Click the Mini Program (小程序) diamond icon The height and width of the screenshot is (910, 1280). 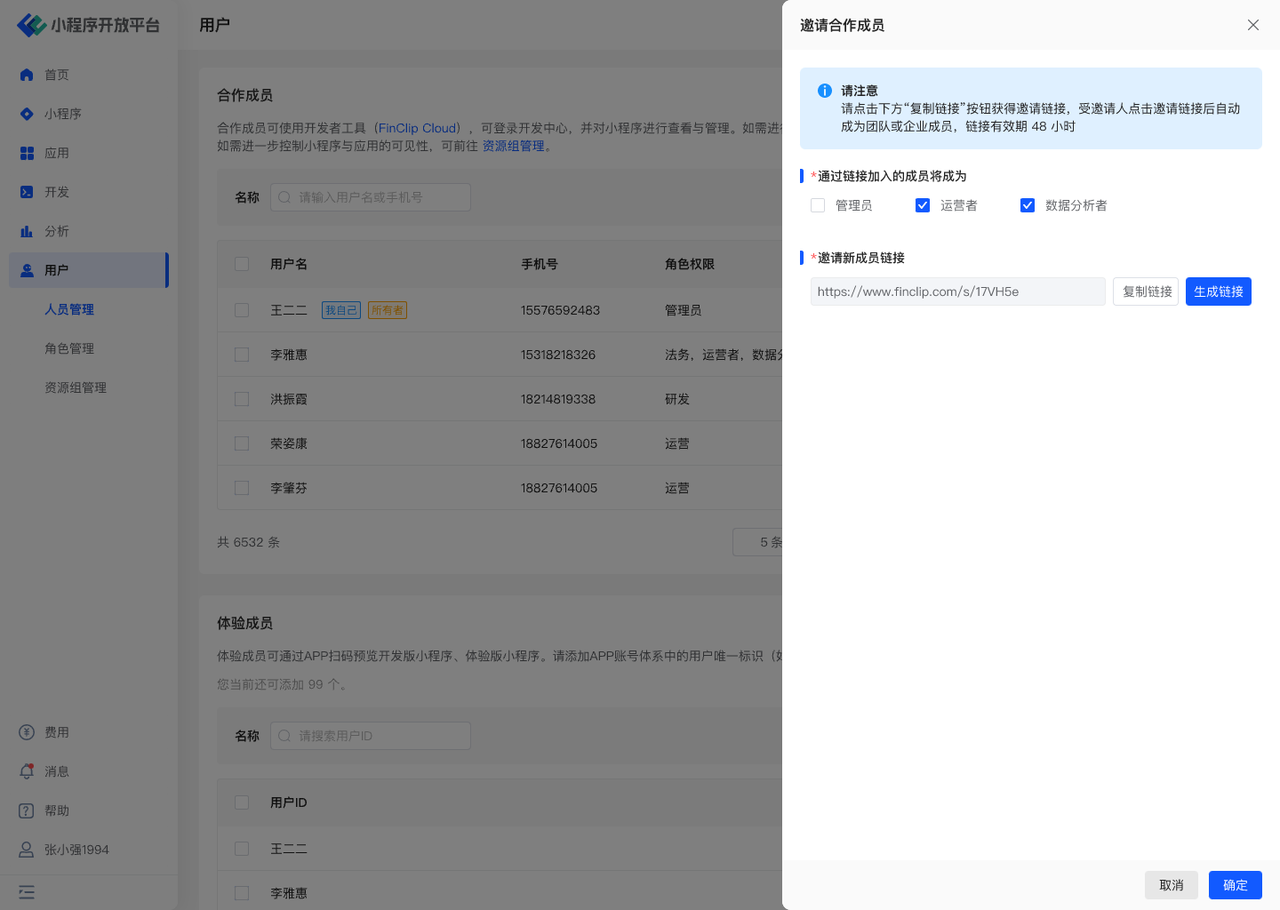pos(27,114)
